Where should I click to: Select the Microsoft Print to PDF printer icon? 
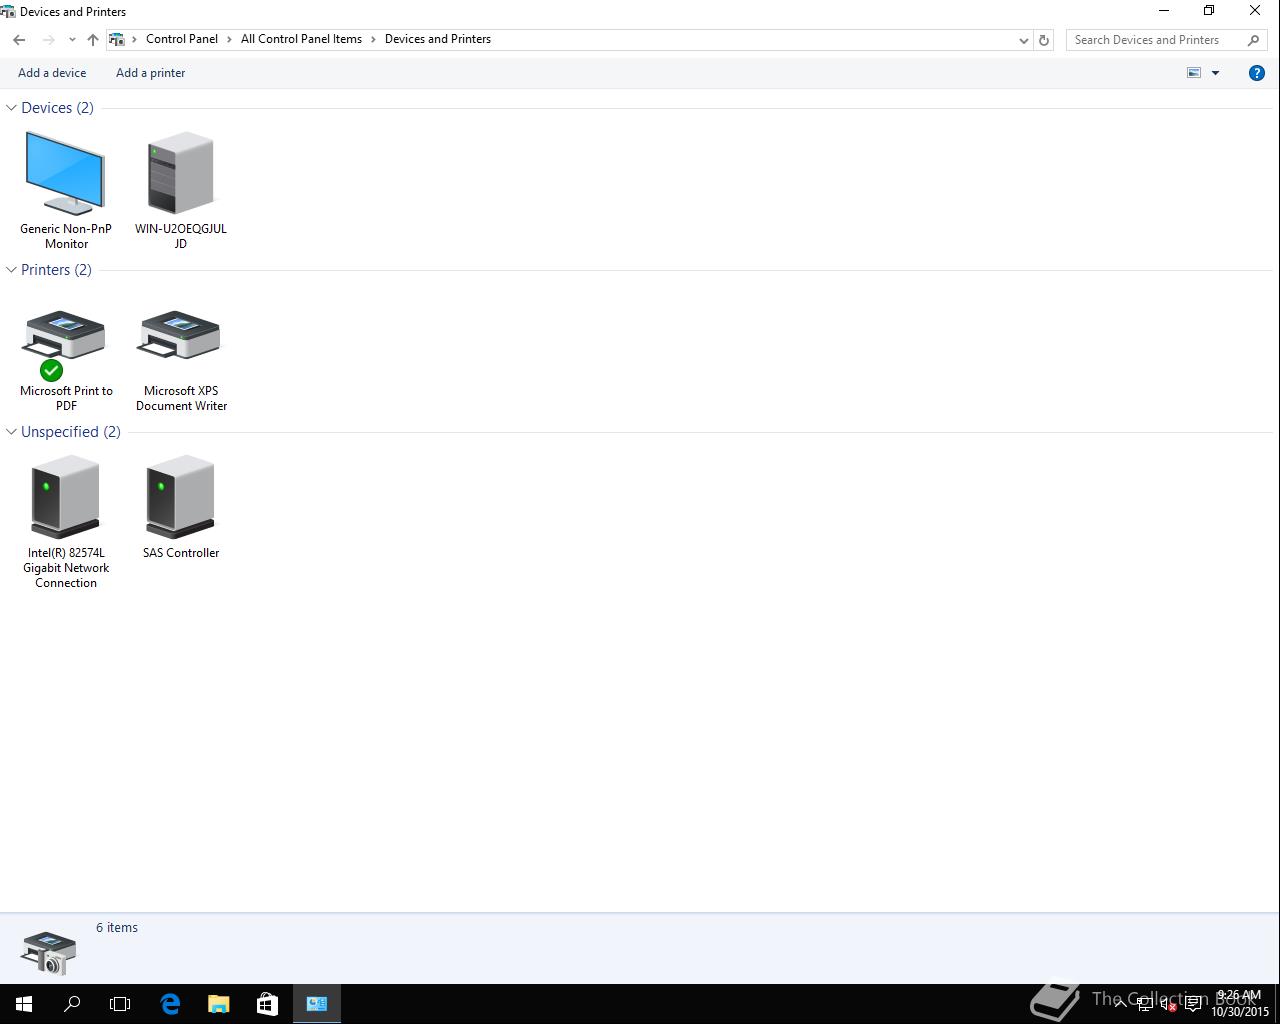(x=65, y=336)
